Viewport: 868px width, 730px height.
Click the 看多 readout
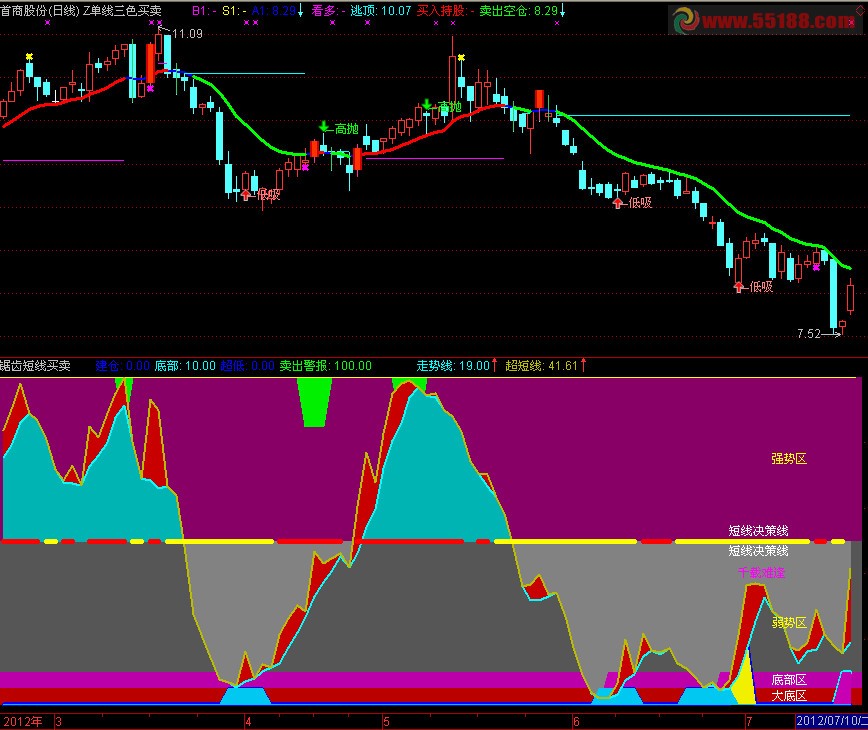click(x=328, y=11)
